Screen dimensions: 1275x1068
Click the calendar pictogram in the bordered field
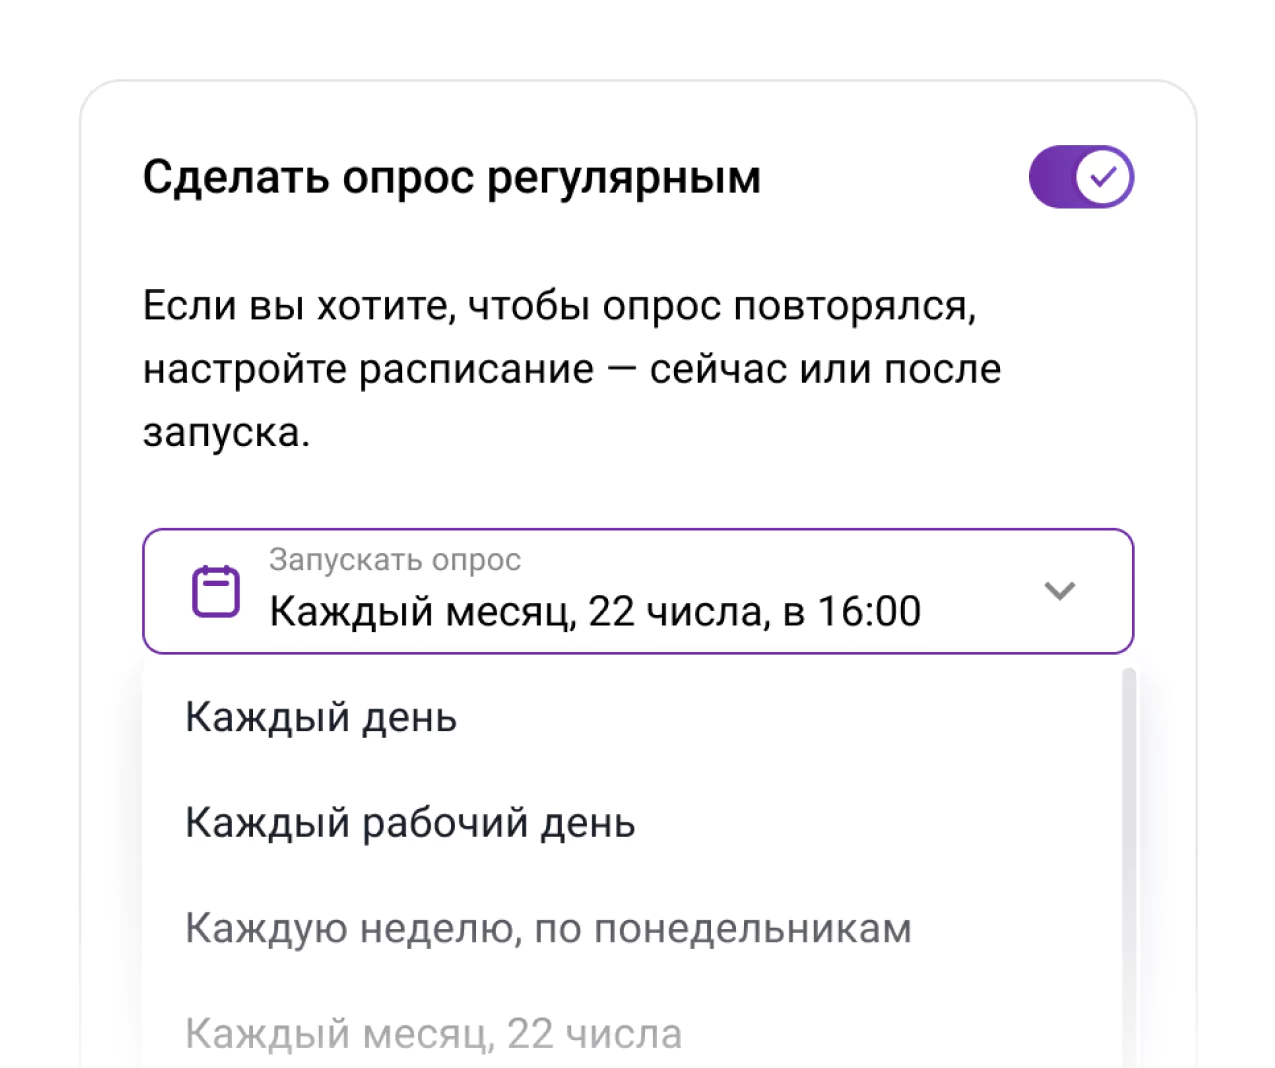pos(215,591)
